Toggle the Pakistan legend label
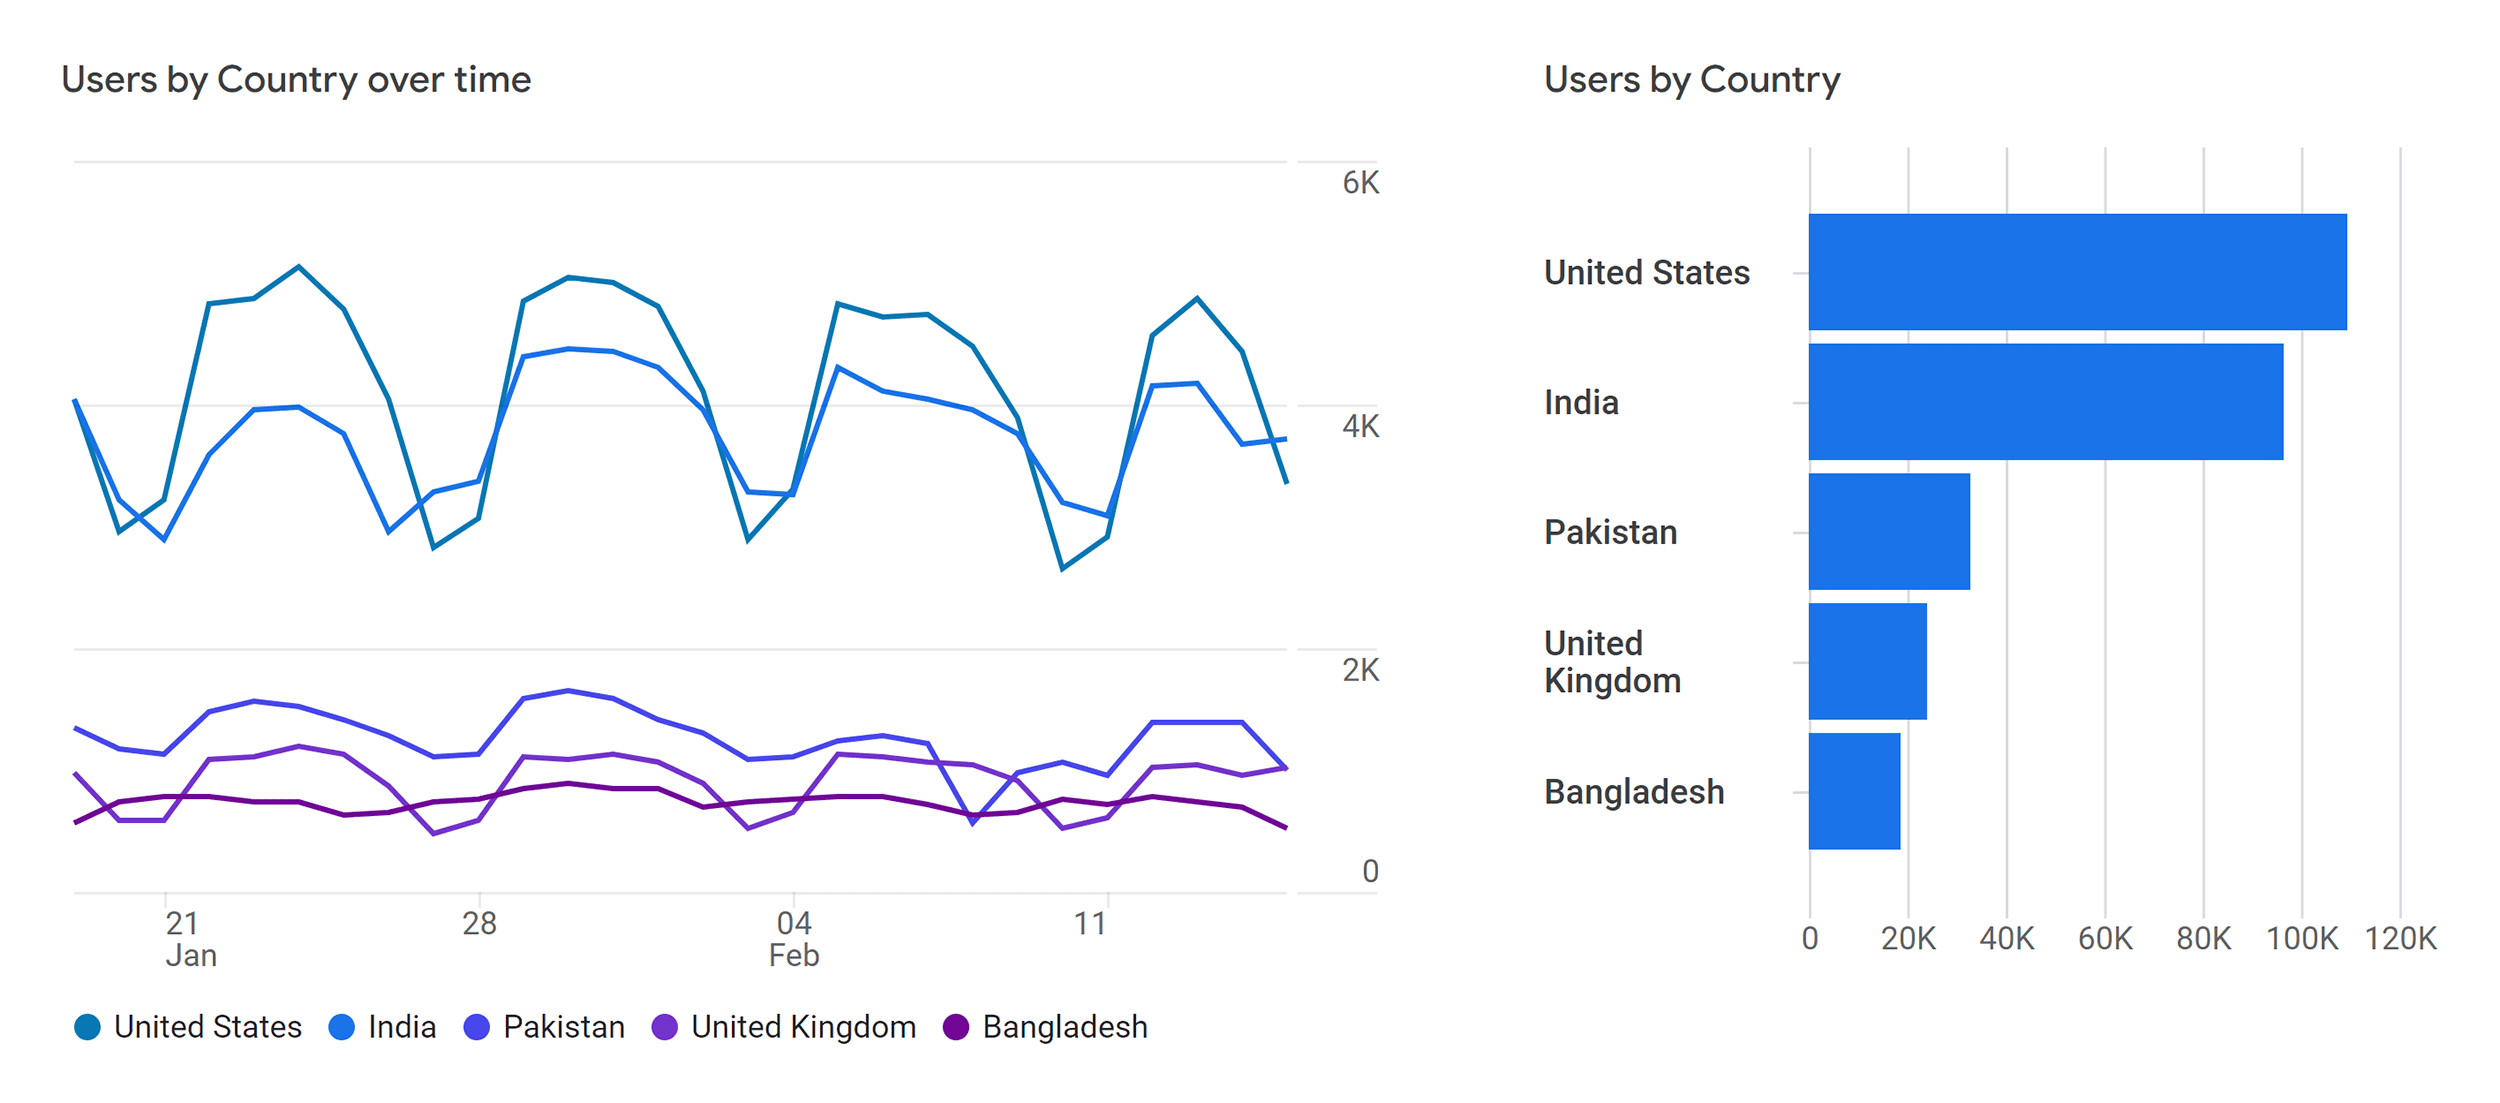This screenshot has height=1103, width=2500. tap(564, 1027)
